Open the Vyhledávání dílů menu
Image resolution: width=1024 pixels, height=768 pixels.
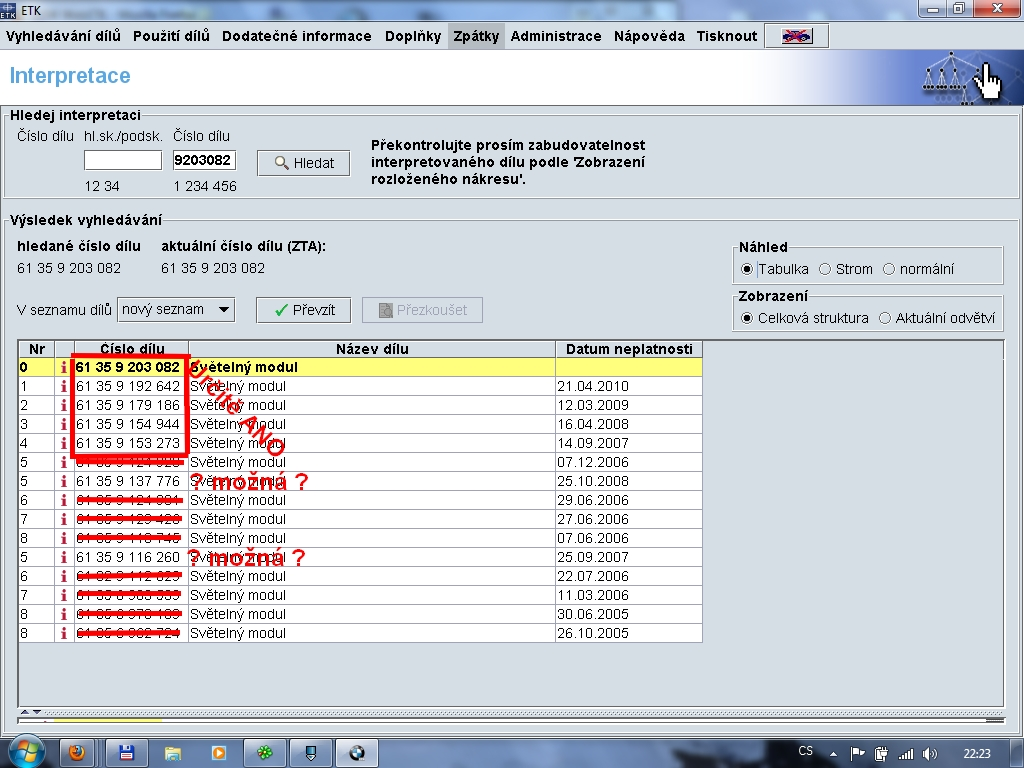(x=63, y=36)
